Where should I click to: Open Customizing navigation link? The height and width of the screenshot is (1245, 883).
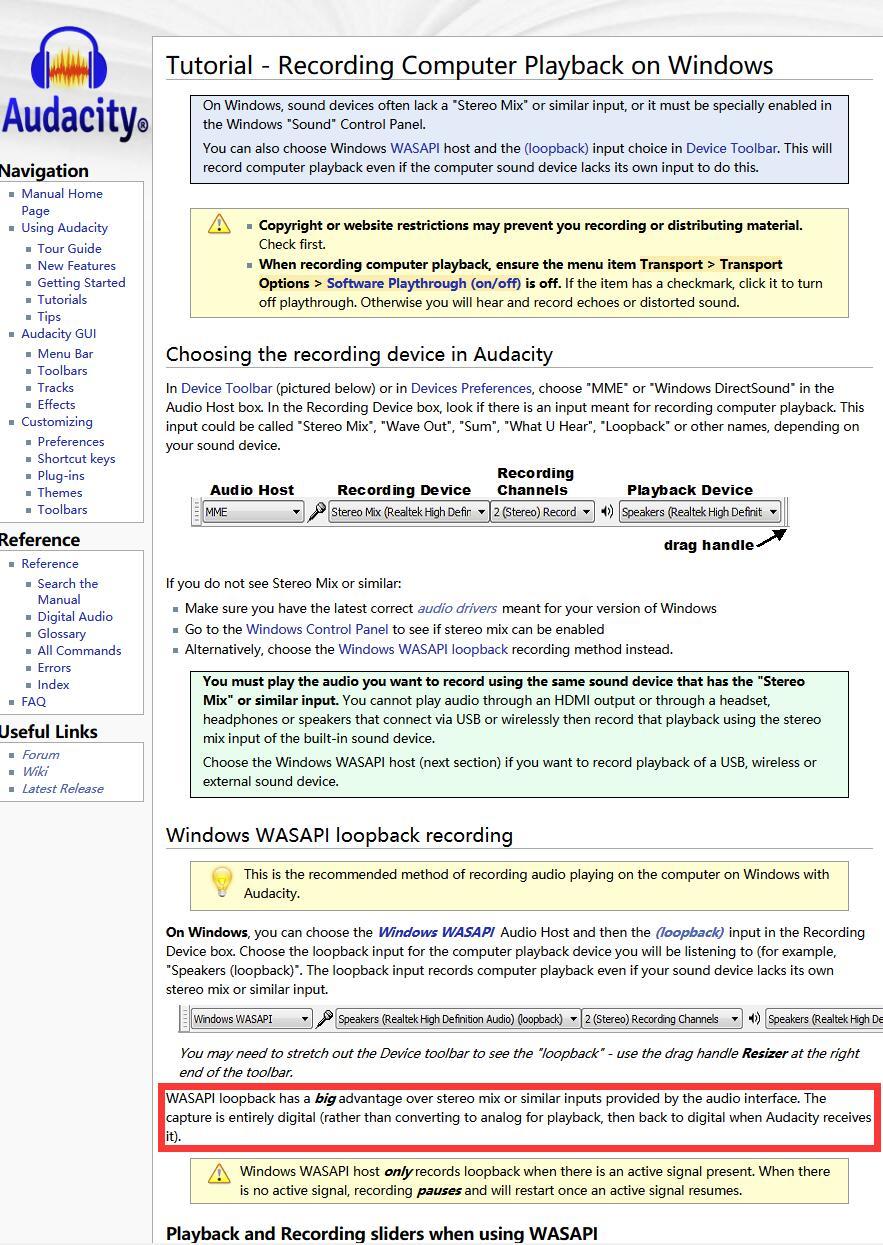(57, 422)
